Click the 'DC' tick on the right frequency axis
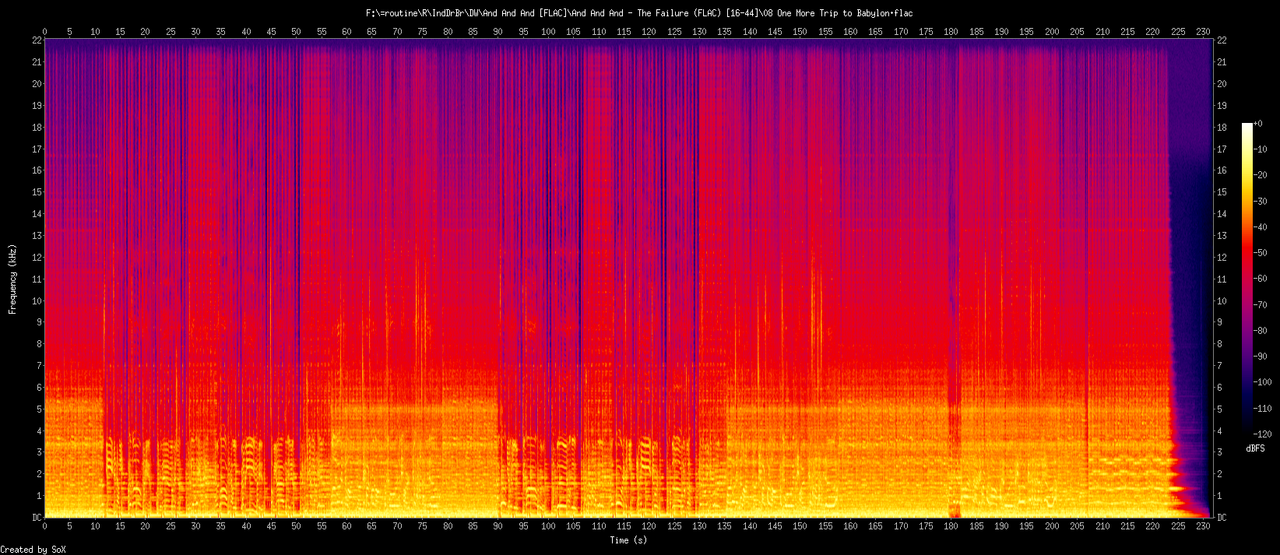This screenshot has width=1280, height=555. point(1221,518)
